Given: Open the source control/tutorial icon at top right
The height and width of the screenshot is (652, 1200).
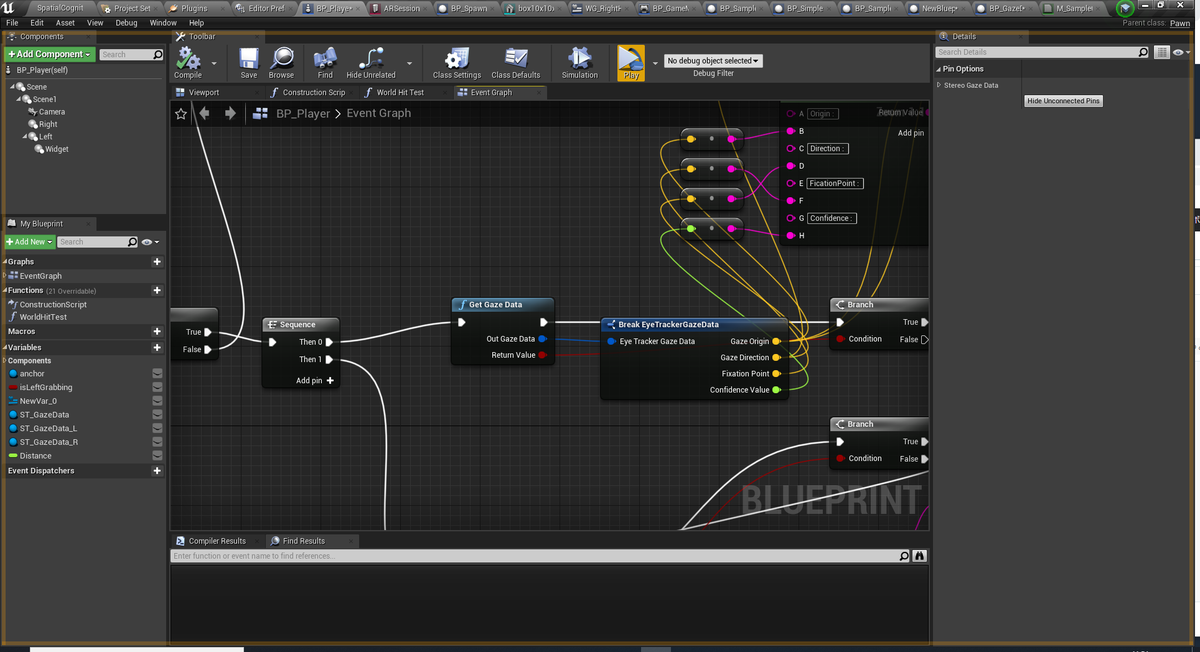Looking at the screenshot, I should [1126, 9].
